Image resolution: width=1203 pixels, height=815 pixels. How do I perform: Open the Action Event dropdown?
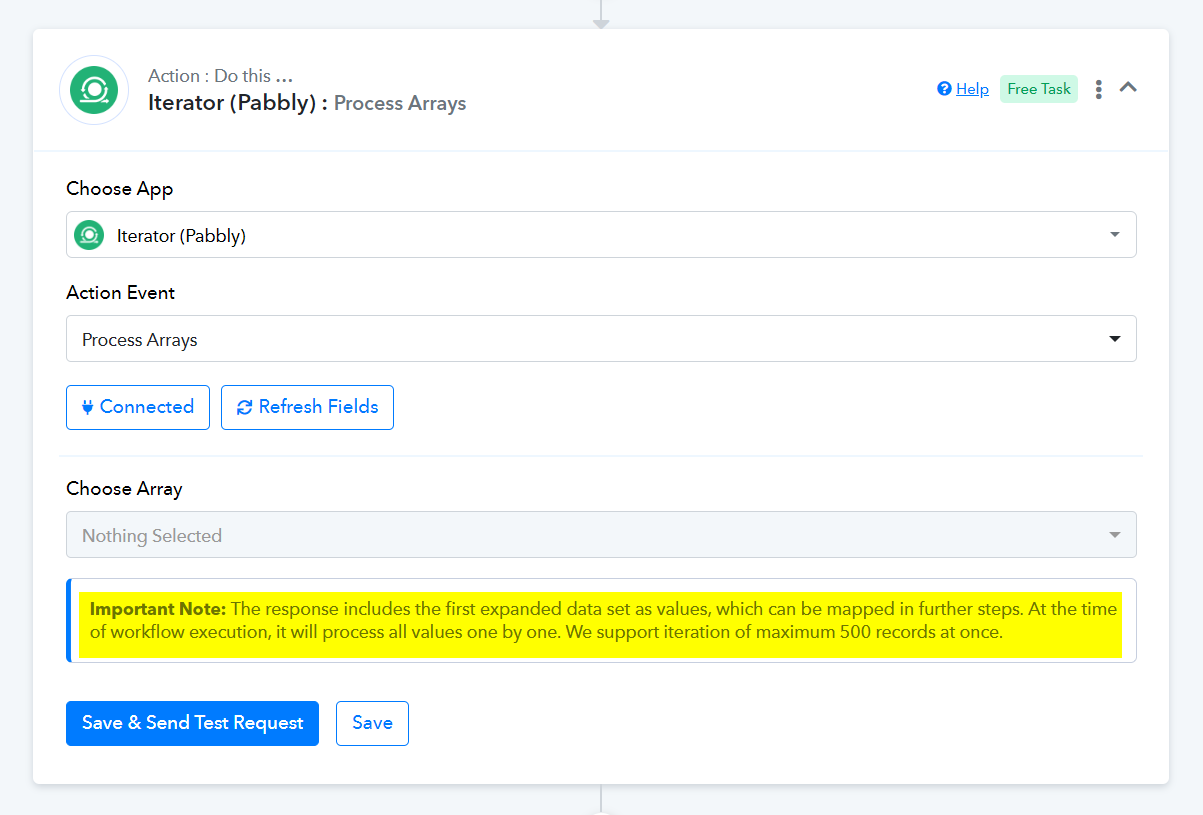(601, 338)
